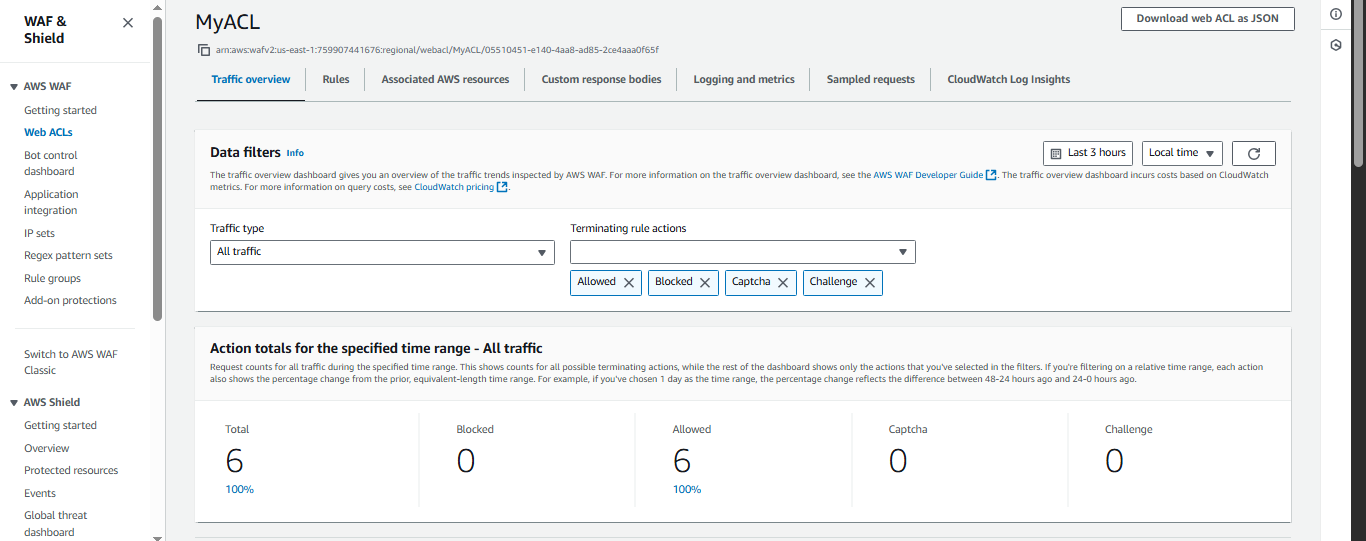Open the Data filters Info link

pyautogui.click(x=295, y=153)
